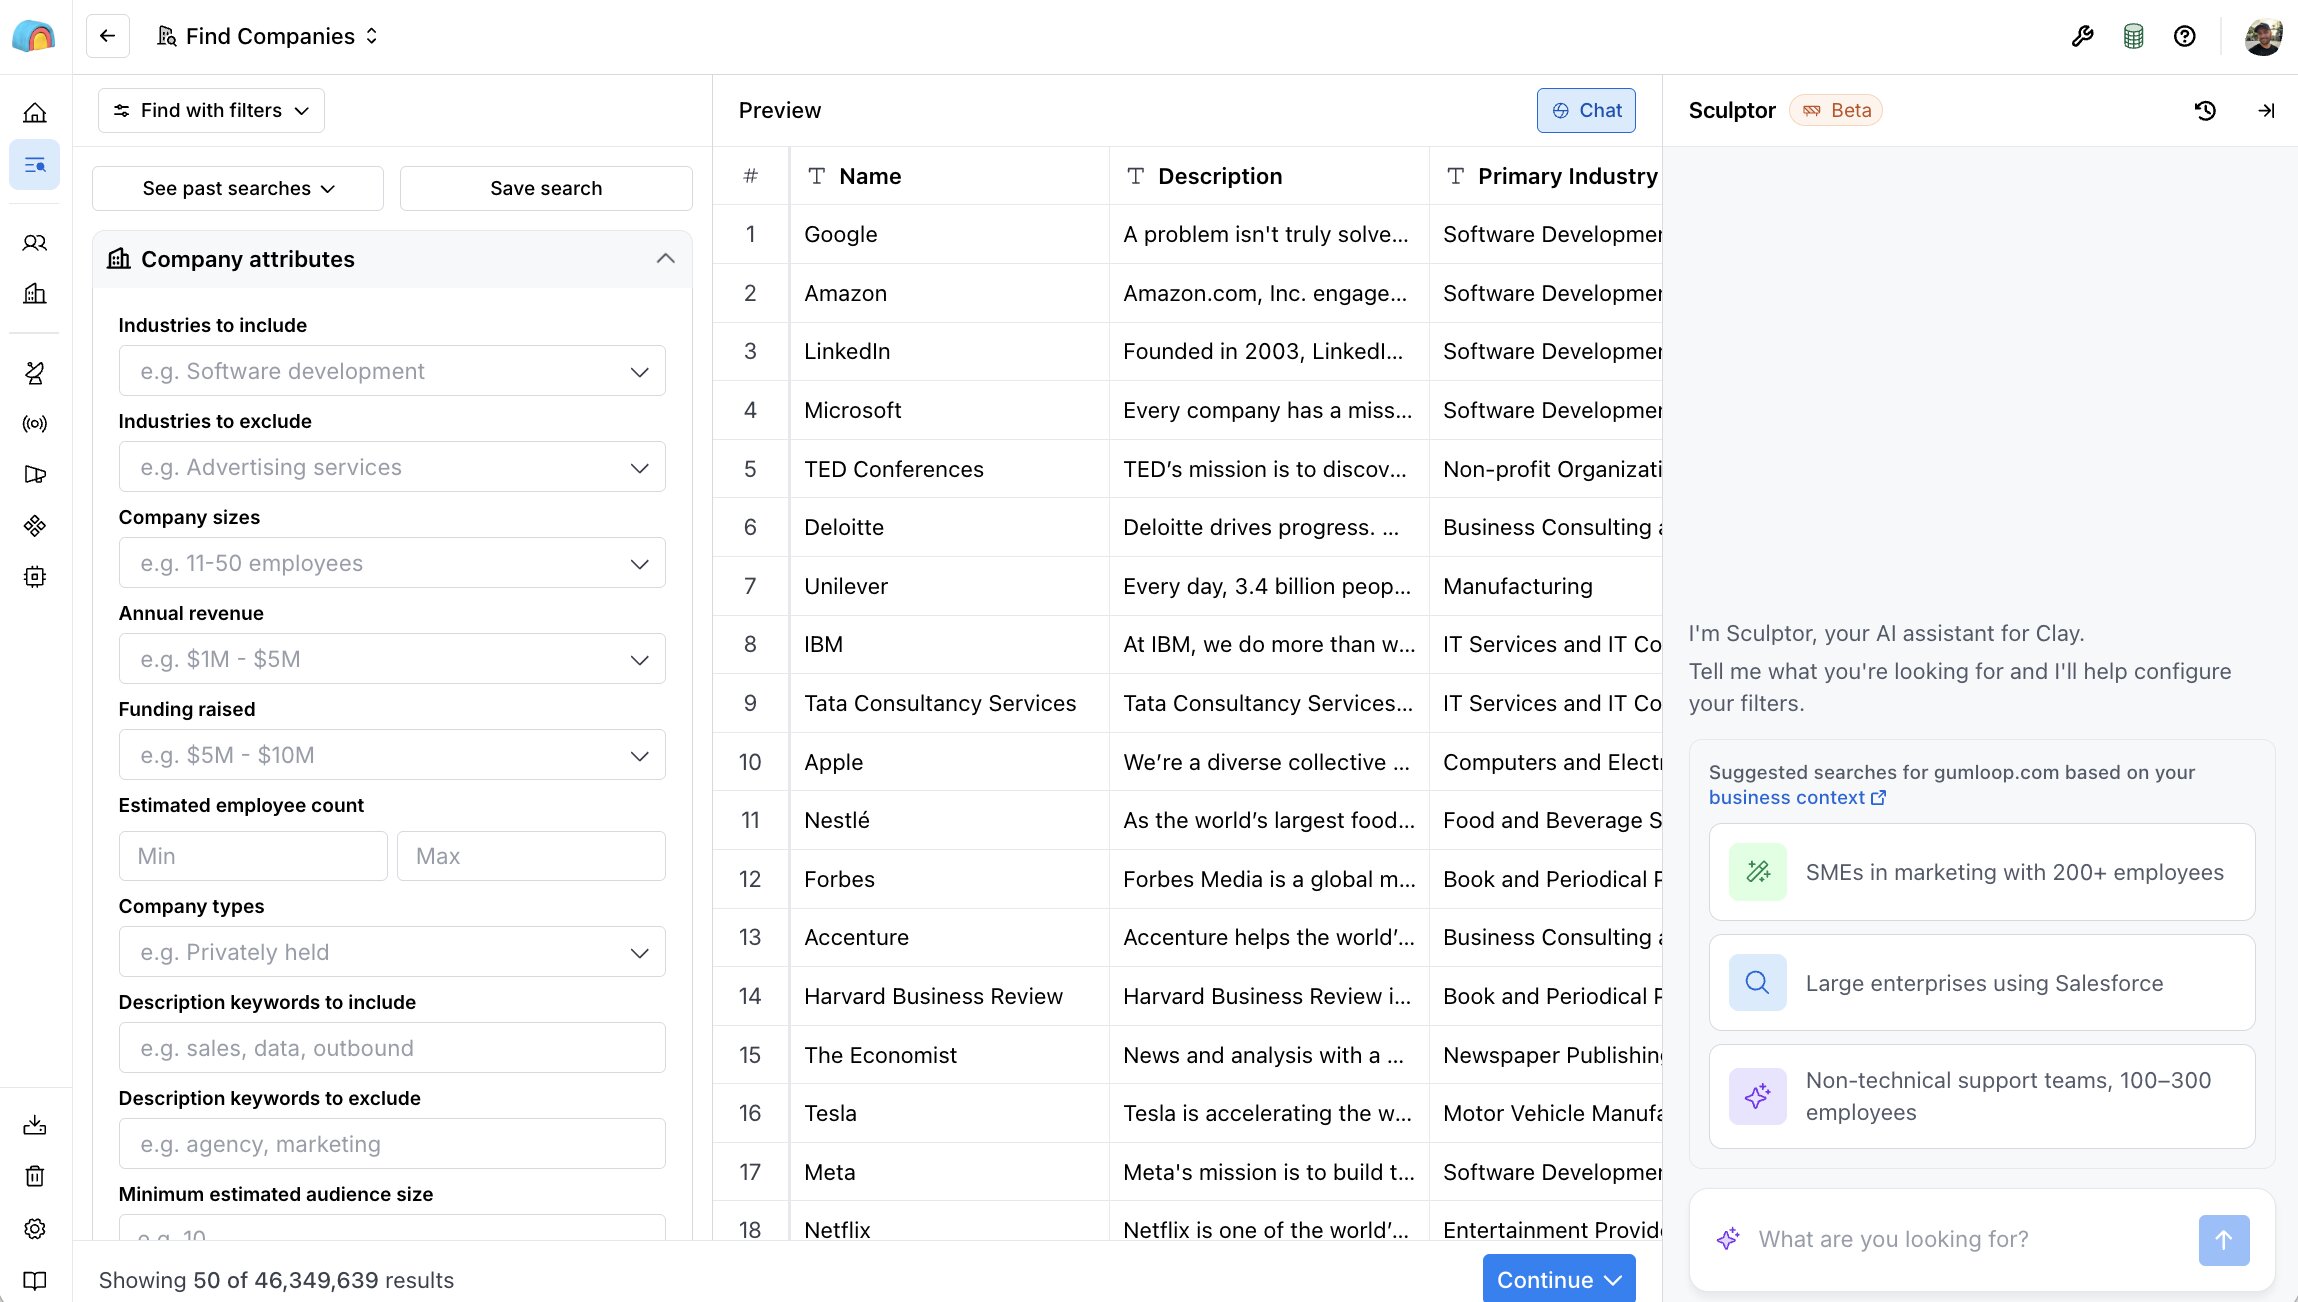The image size is (2298, 1302).
Task: Click Tesla's description cell
Action: click(x=1269, y=1114)
